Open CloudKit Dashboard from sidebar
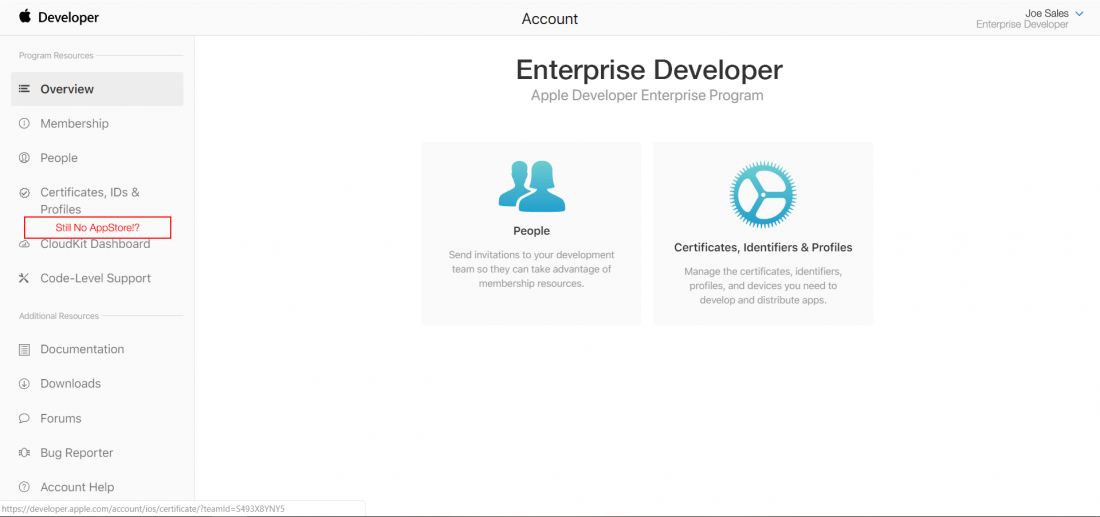This screenshot has height=517, width=1100. pyautogui.click(x=95, y=244)
